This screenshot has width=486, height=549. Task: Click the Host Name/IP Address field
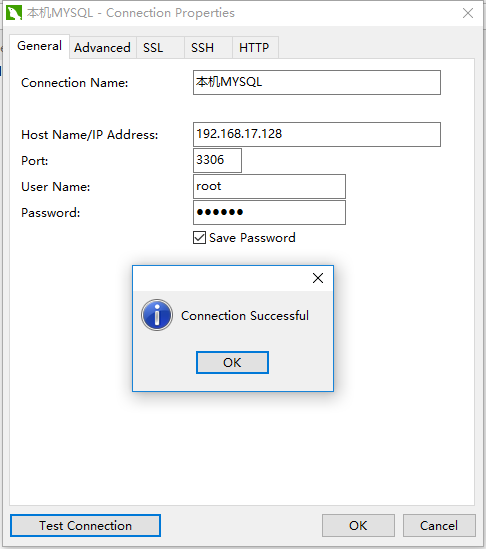point(317,134)
